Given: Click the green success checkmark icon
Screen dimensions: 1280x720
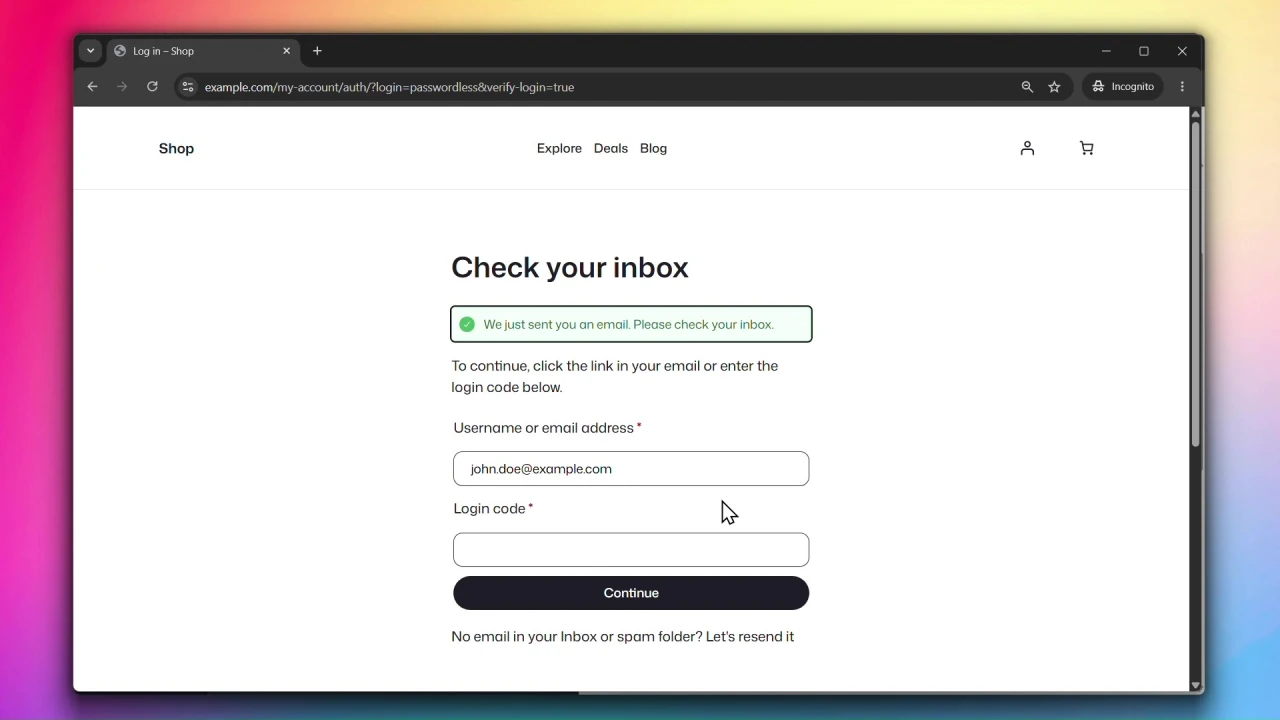Looking at the screenshot, I should click(x=467, y=324).
